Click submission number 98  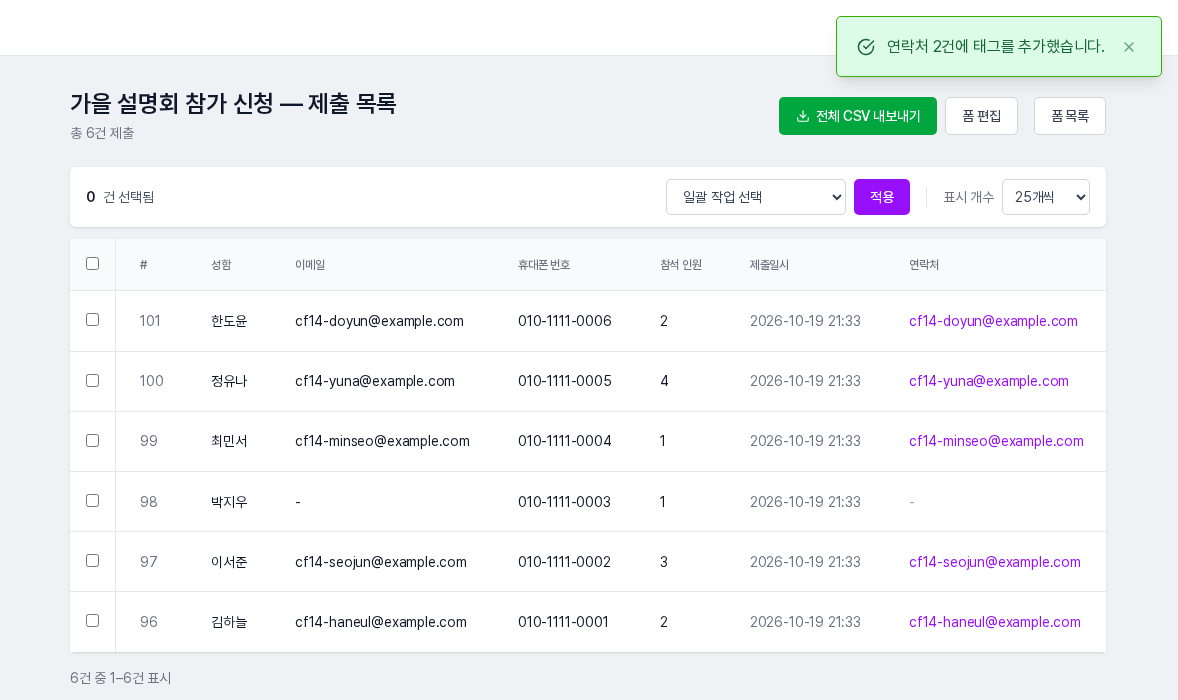click(x=149, y=502)
